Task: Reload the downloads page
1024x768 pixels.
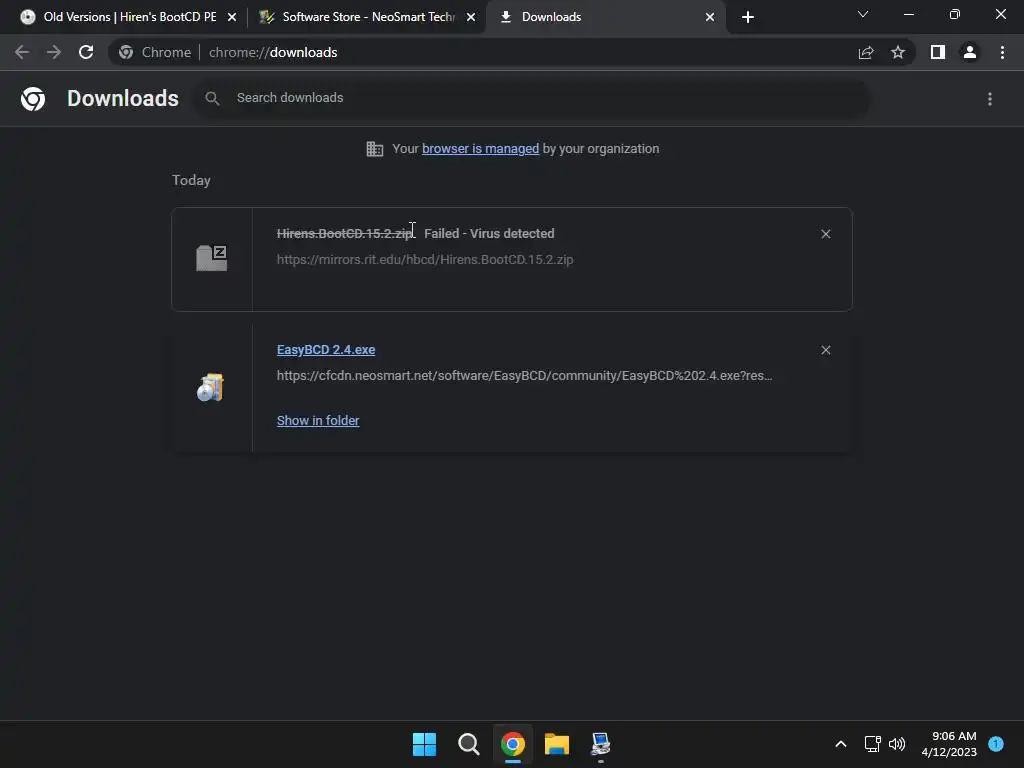Action: point(86,52)
